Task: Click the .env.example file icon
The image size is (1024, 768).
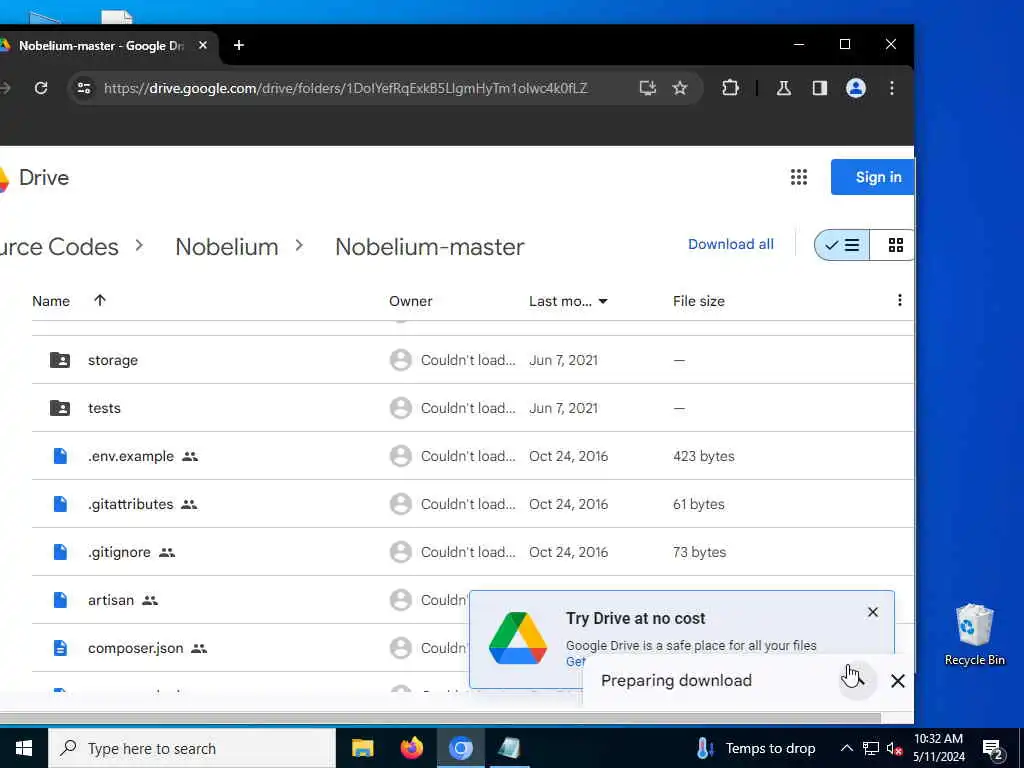Action: click(60, 456)
